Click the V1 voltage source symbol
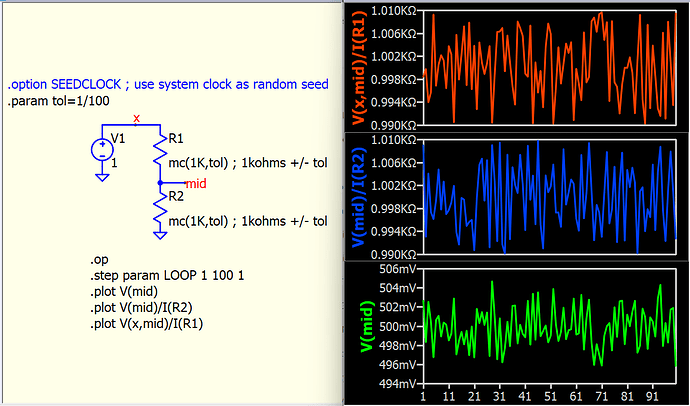The width and height of the screenshot is (690, 406). coord(102,150)
